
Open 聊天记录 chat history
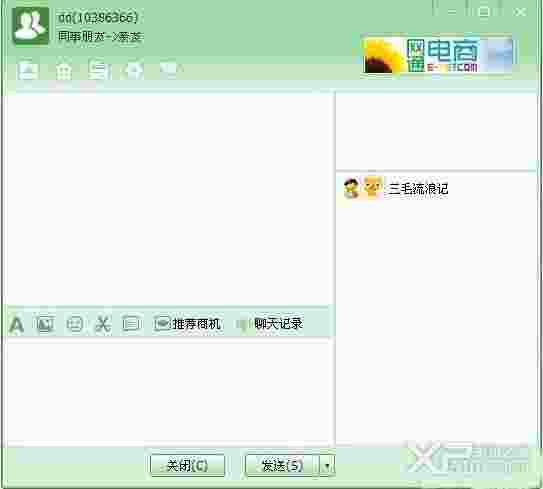tap(270, 324)
